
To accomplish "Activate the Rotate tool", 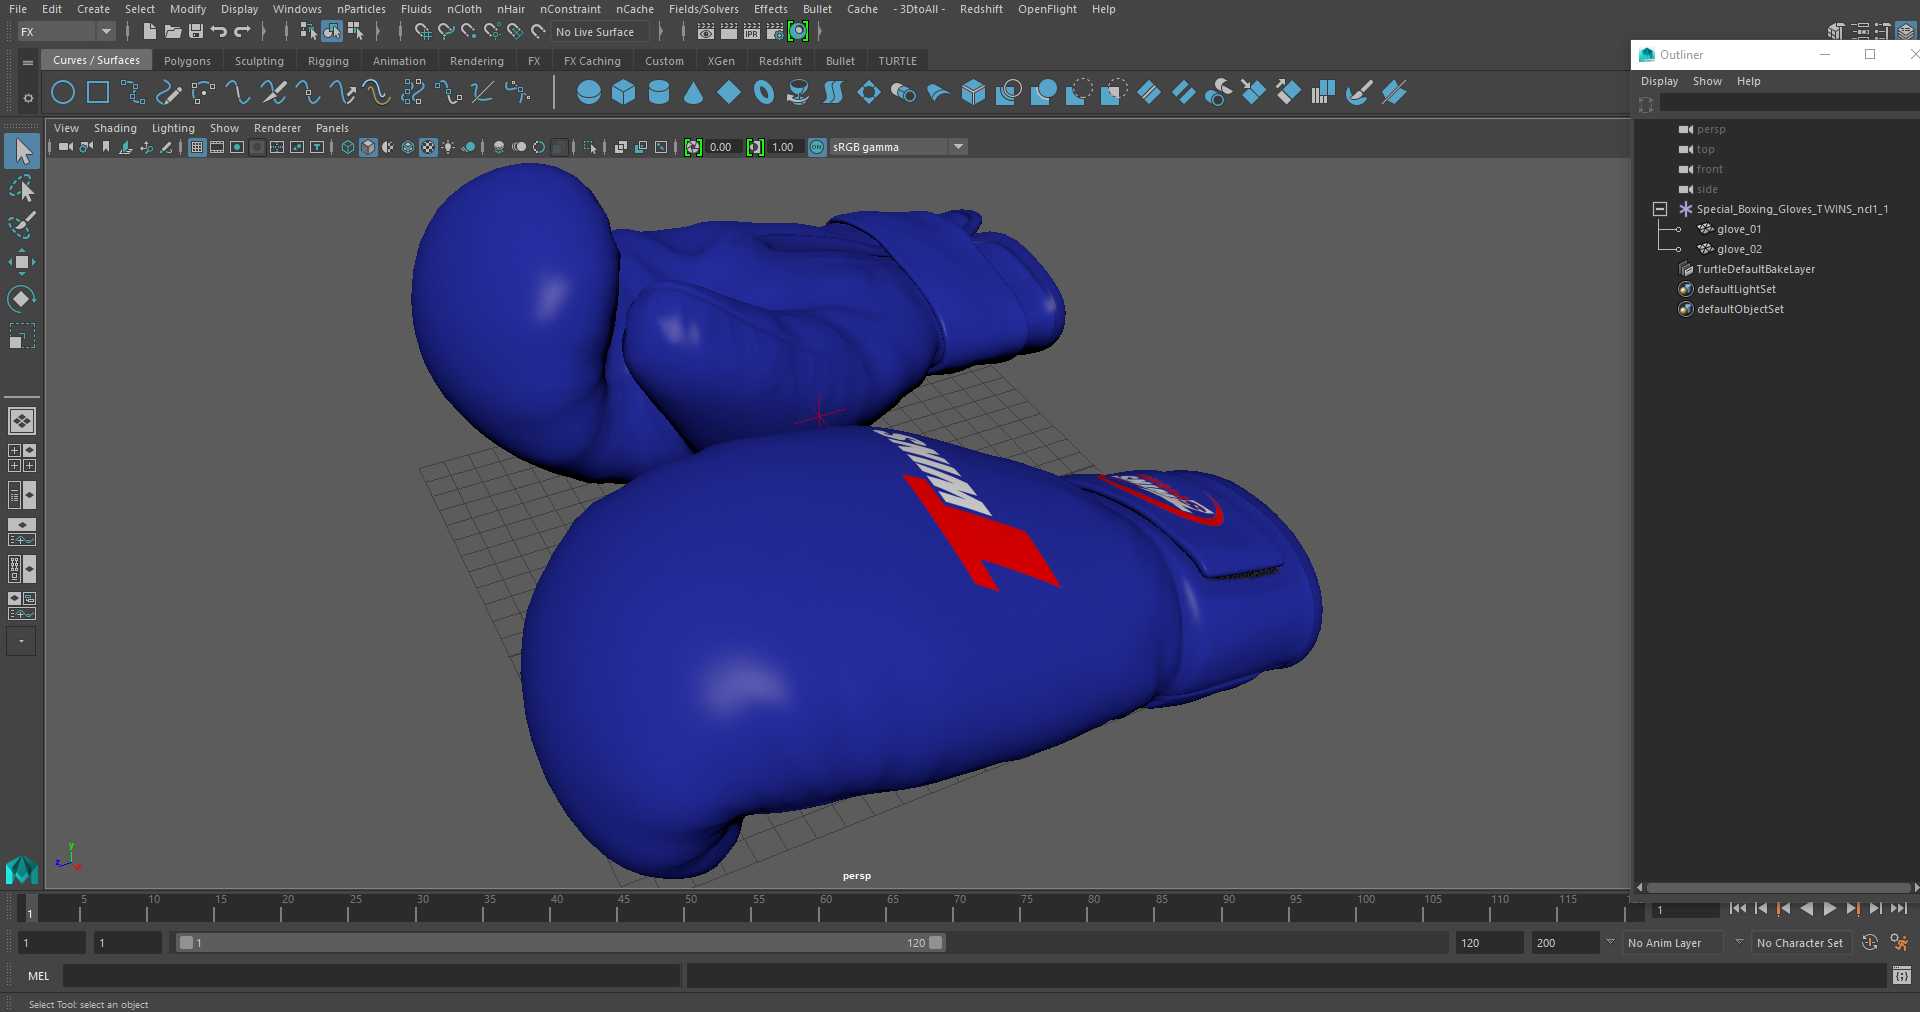I will (22, 299).
